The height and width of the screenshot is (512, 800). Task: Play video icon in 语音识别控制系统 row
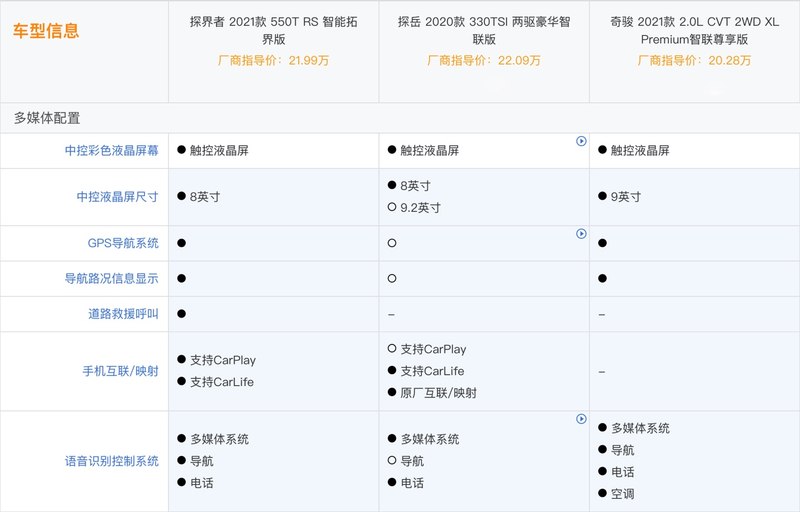click(x=581, y=419)
